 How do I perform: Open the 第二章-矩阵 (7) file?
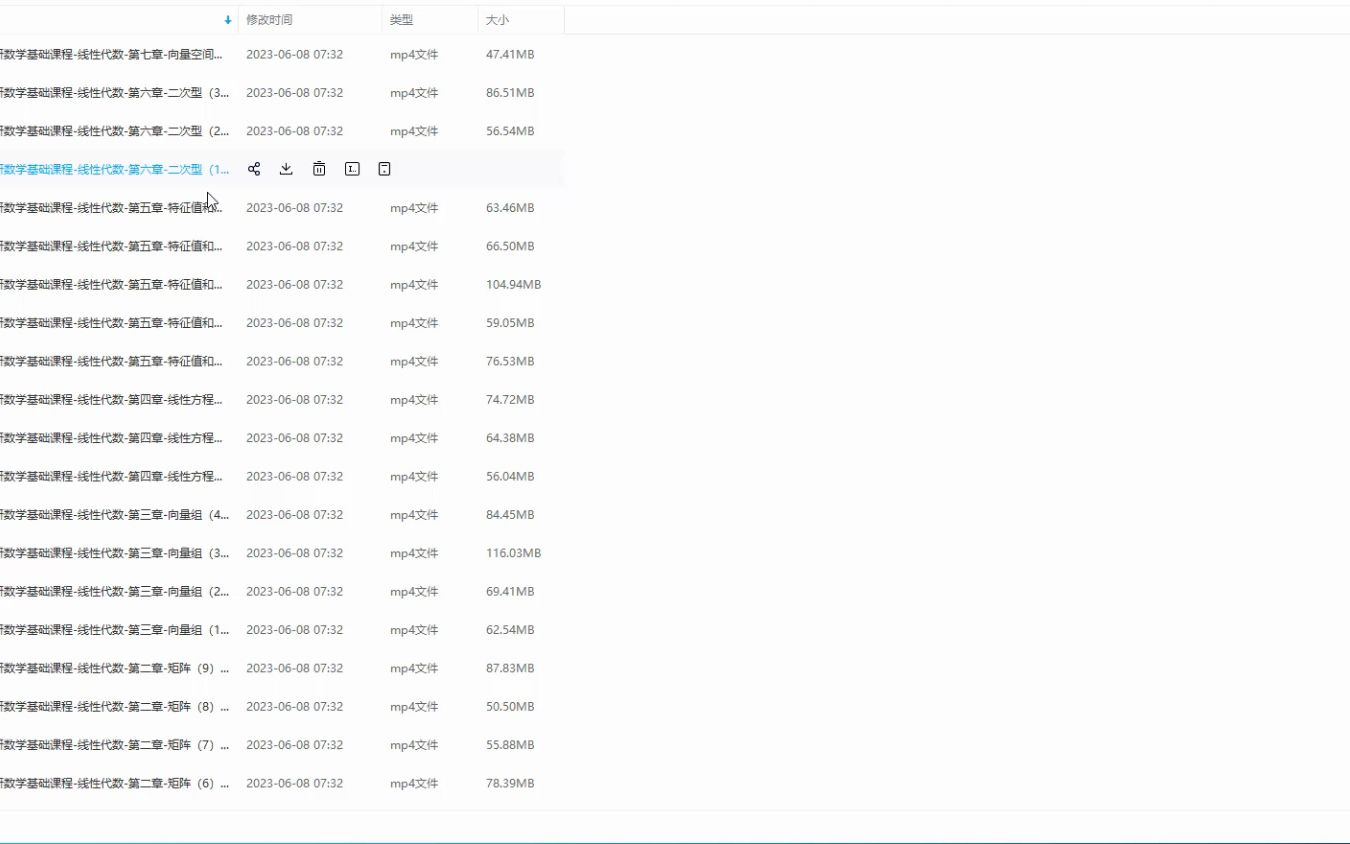point(115,745)
